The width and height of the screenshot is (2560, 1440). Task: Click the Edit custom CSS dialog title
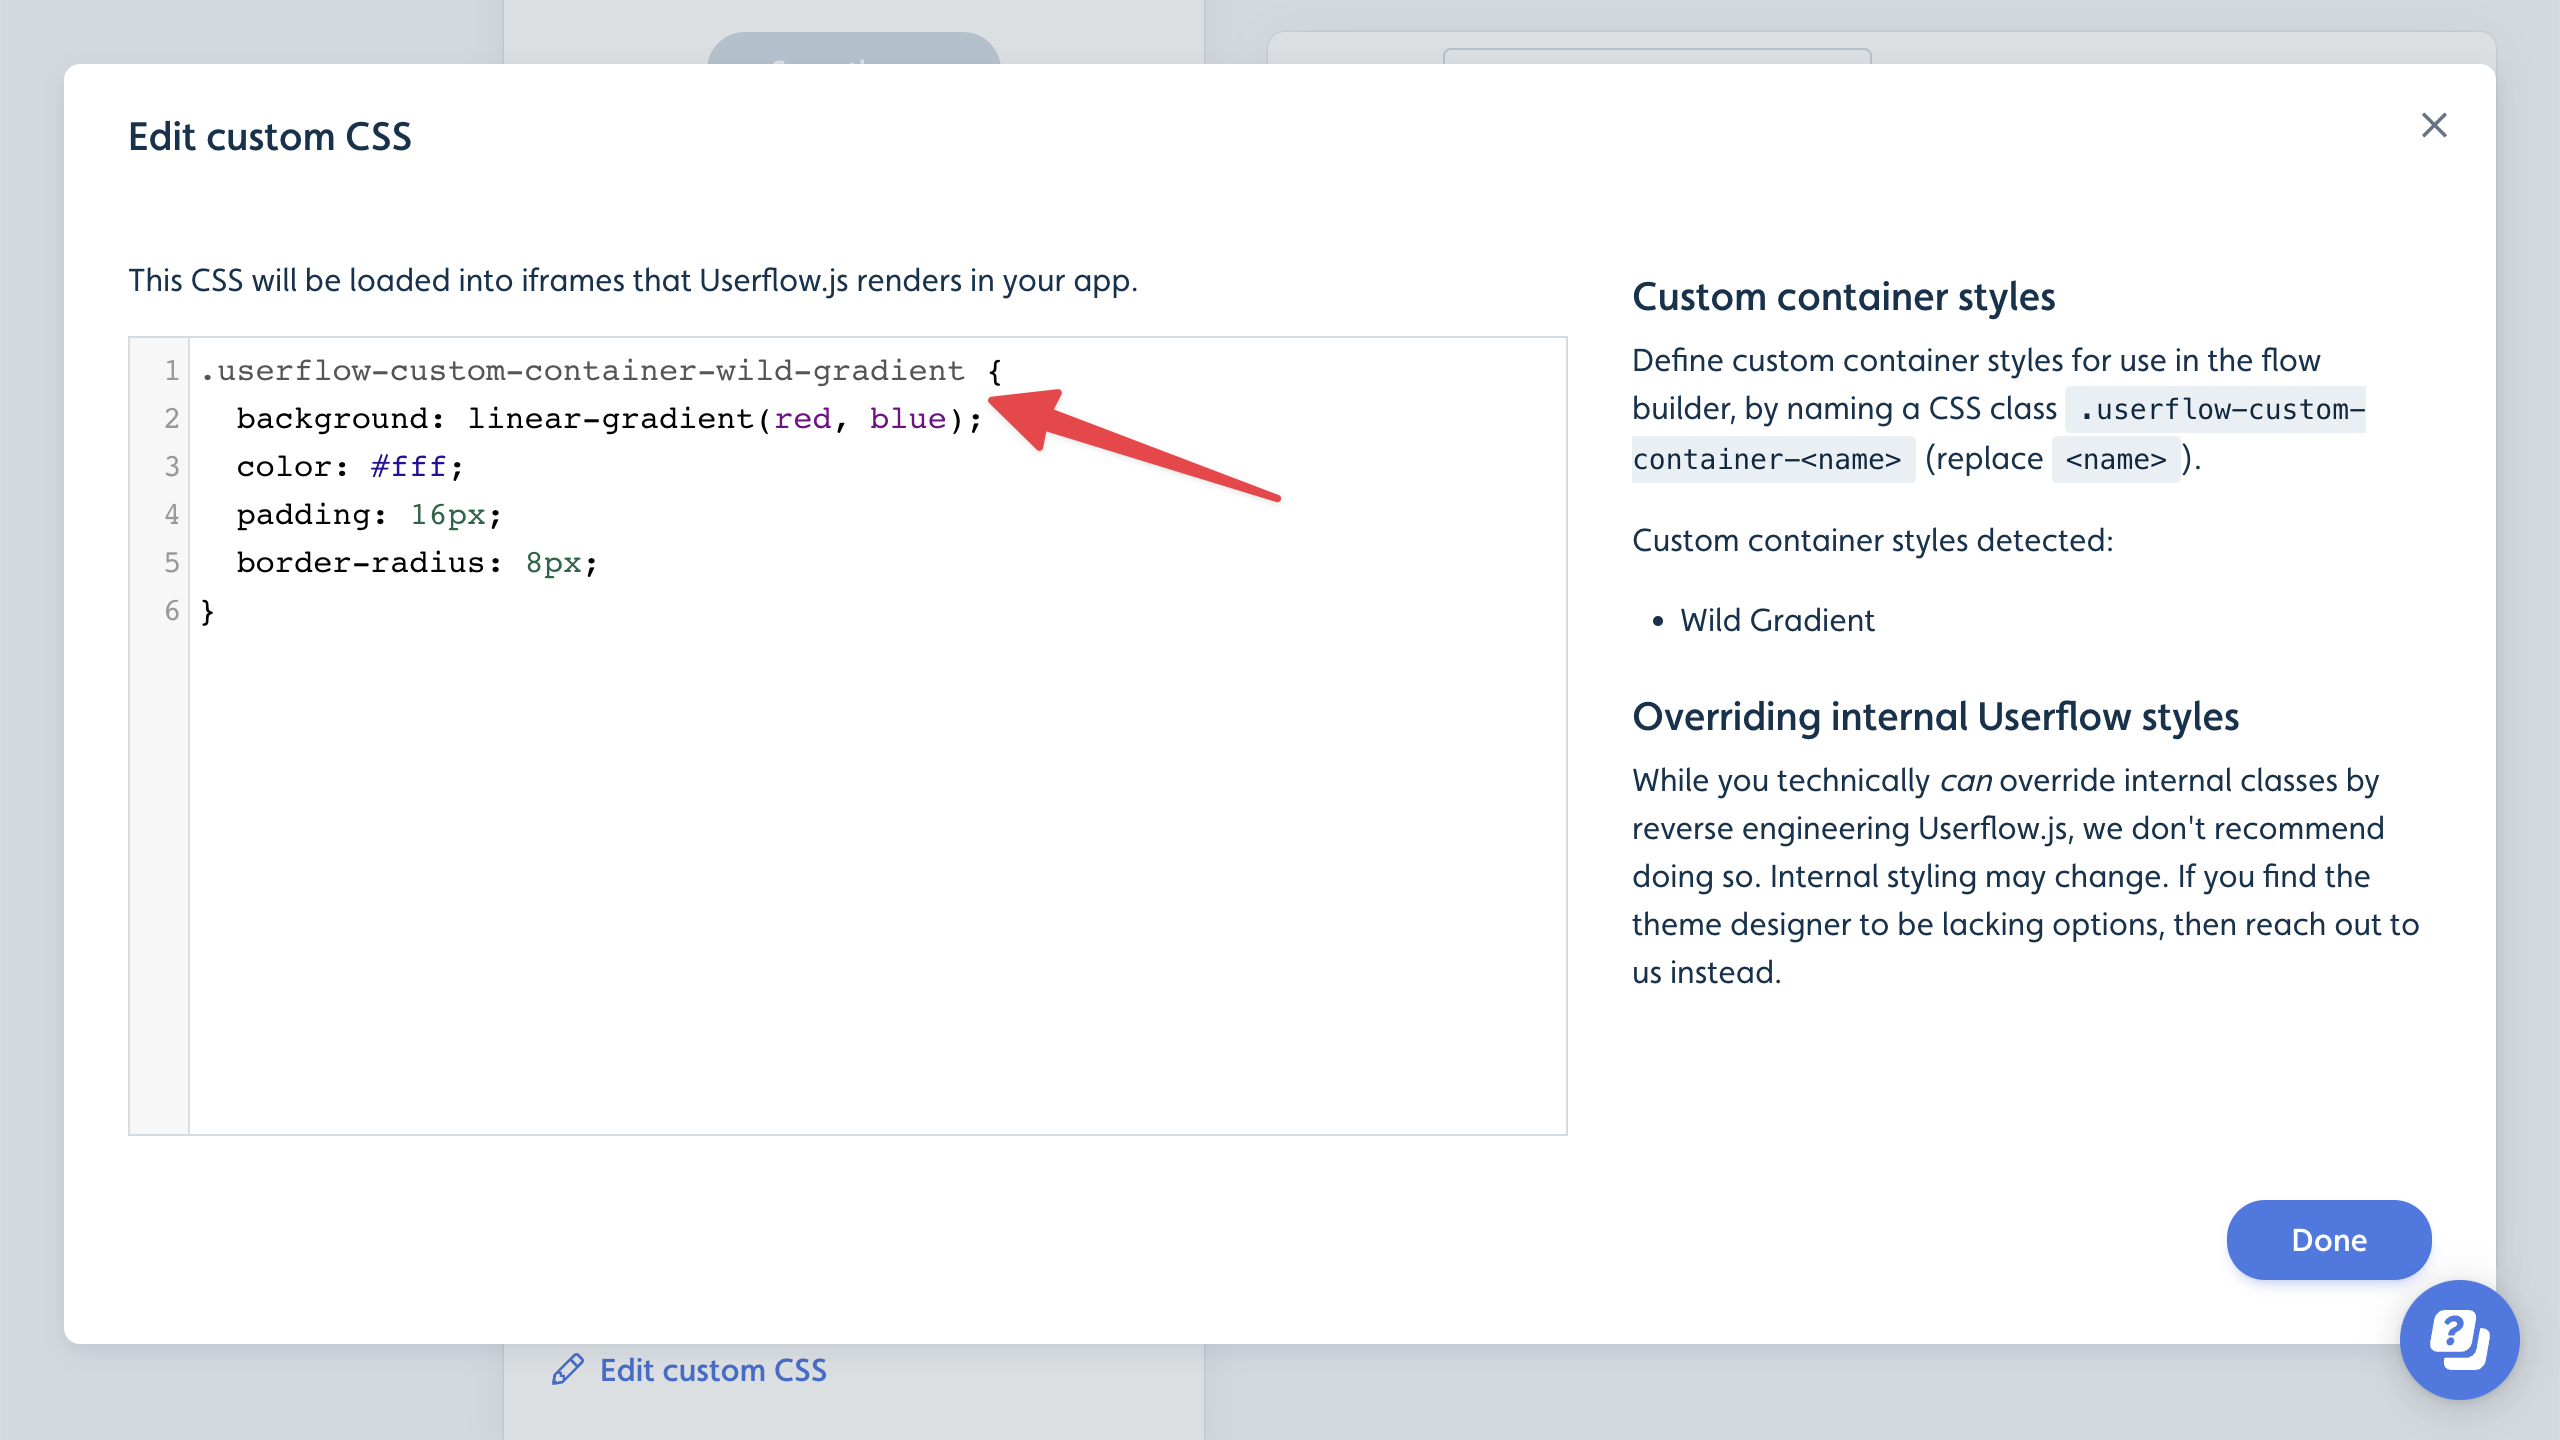coord(270,137)
